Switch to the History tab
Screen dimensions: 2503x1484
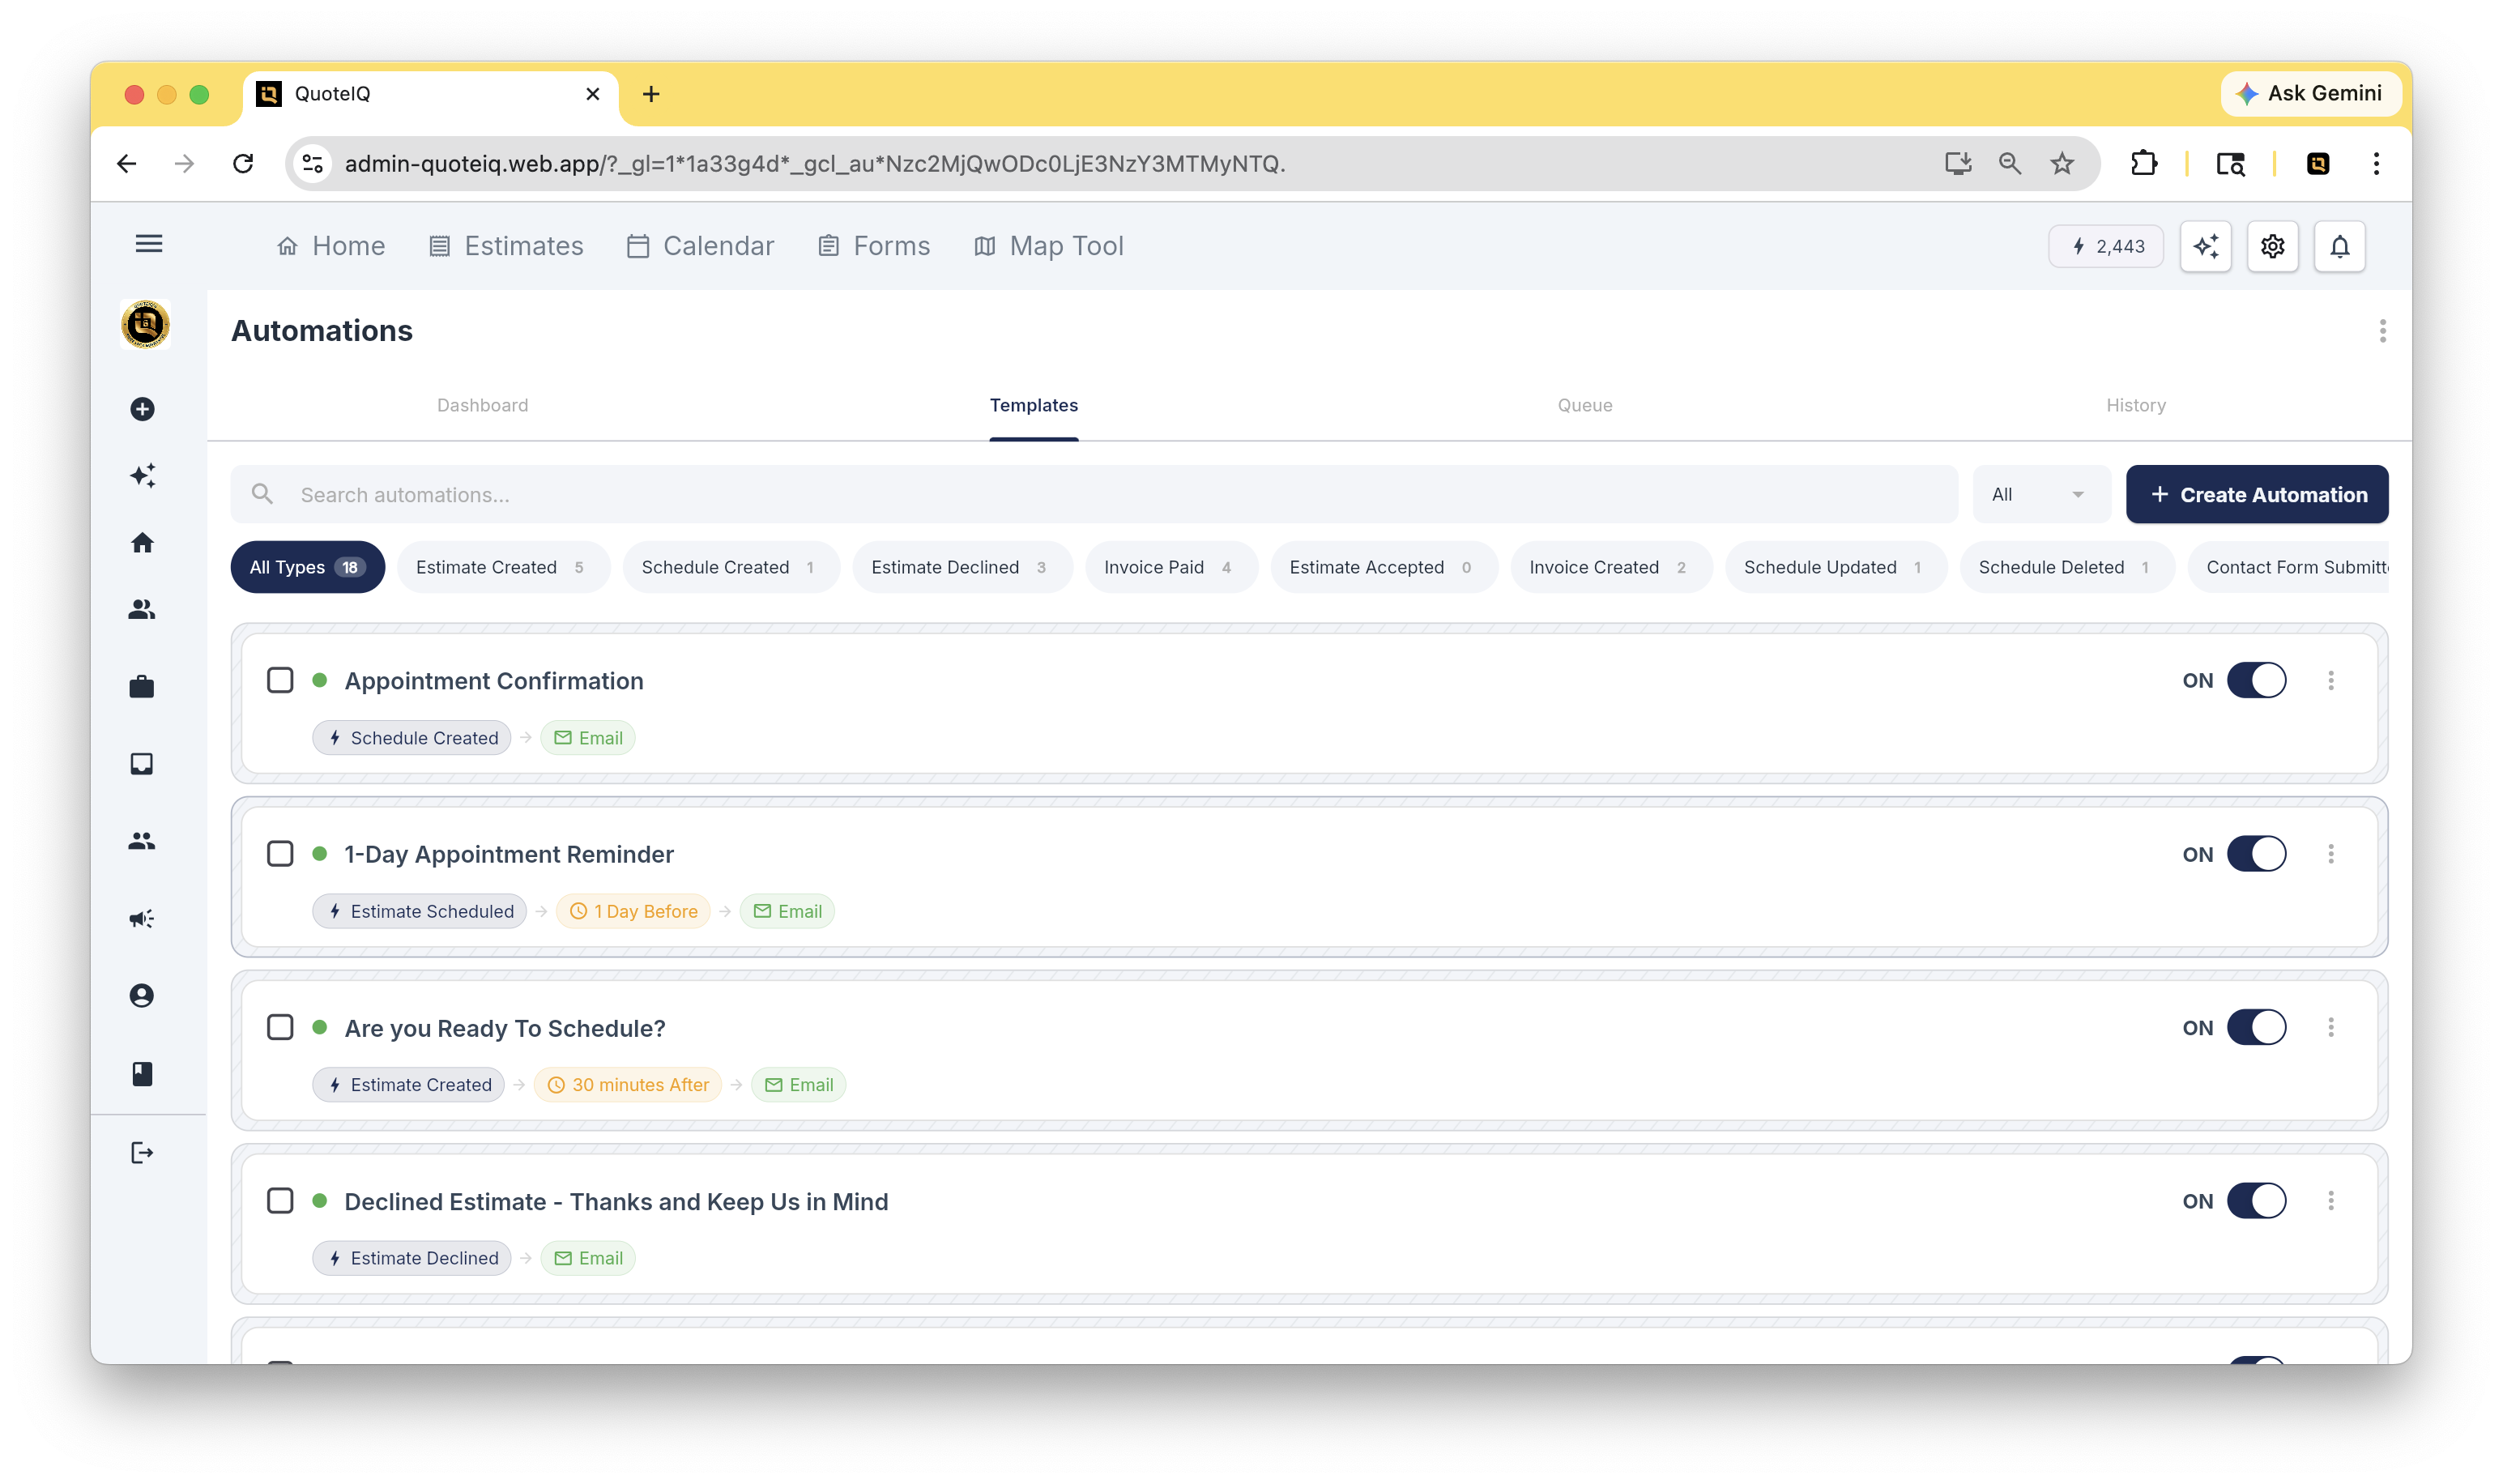[x=2135, y=405]
